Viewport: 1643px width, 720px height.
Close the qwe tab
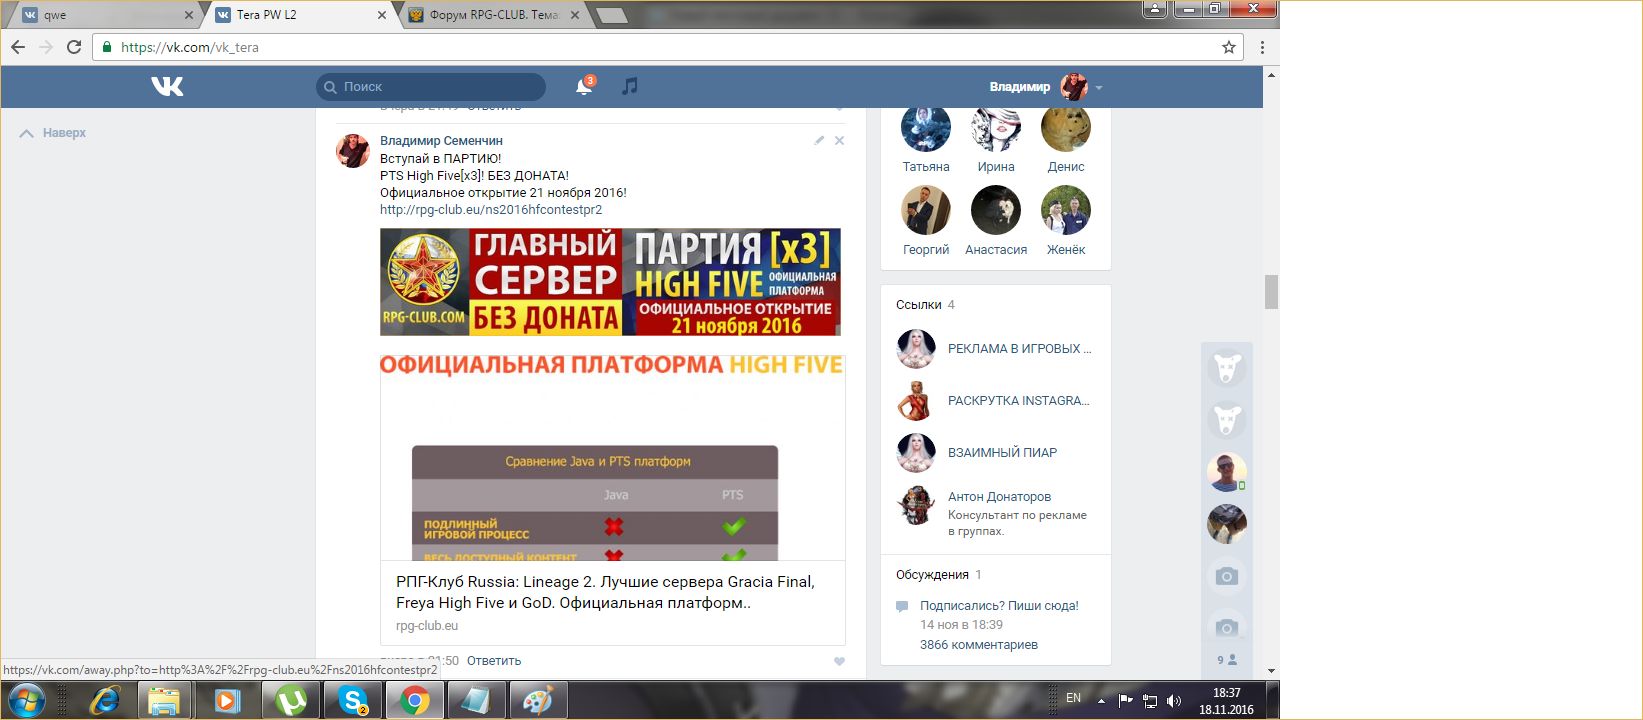click(189, 15)
